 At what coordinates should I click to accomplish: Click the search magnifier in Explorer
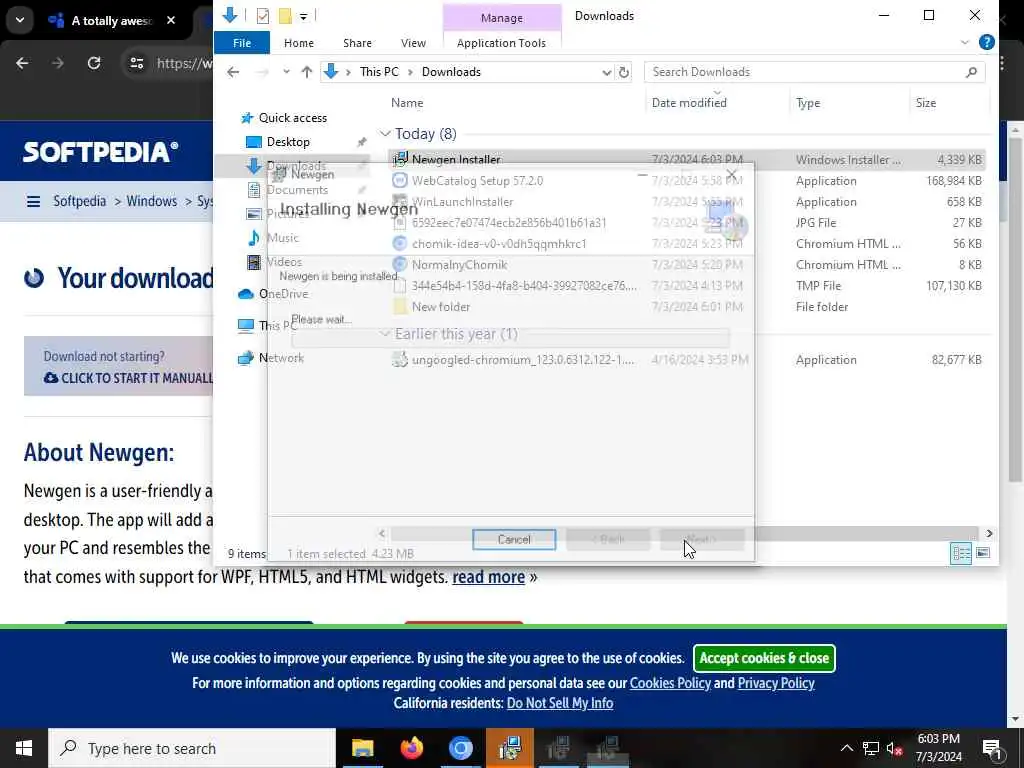pos(971,72)
